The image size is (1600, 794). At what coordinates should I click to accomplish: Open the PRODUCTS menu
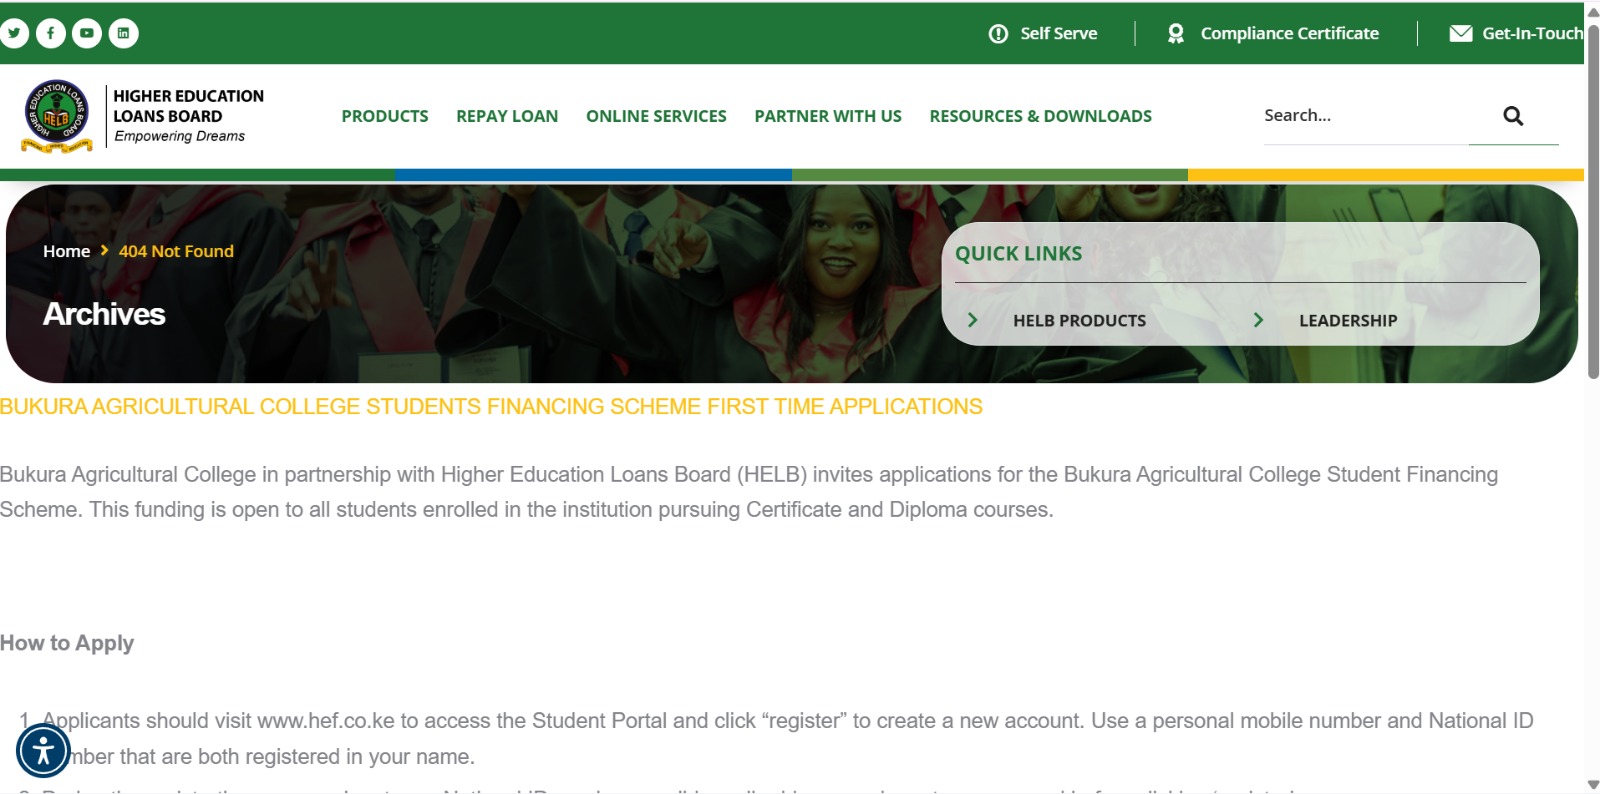[x=385, y=116]
